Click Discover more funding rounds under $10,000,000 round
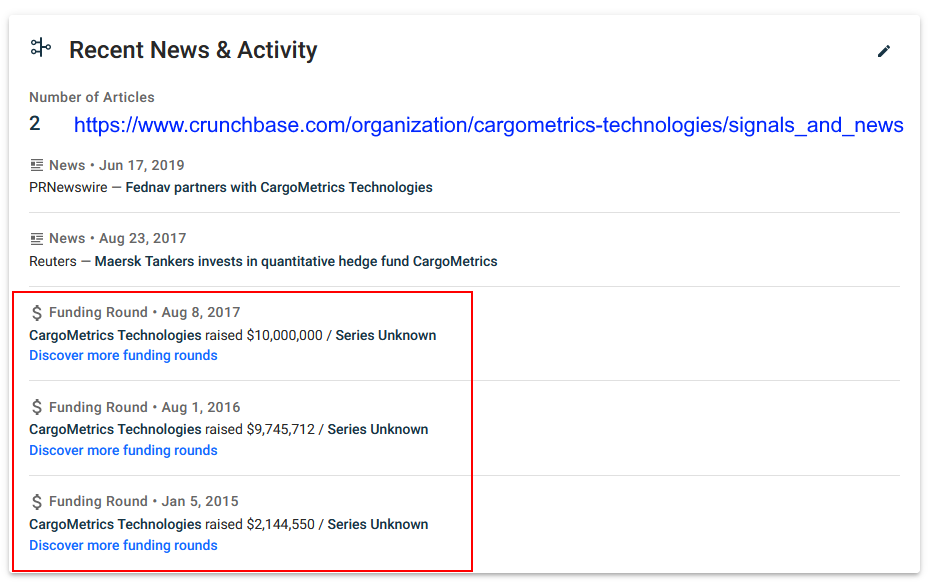This screenshot has height=585, width=932. 123,356
